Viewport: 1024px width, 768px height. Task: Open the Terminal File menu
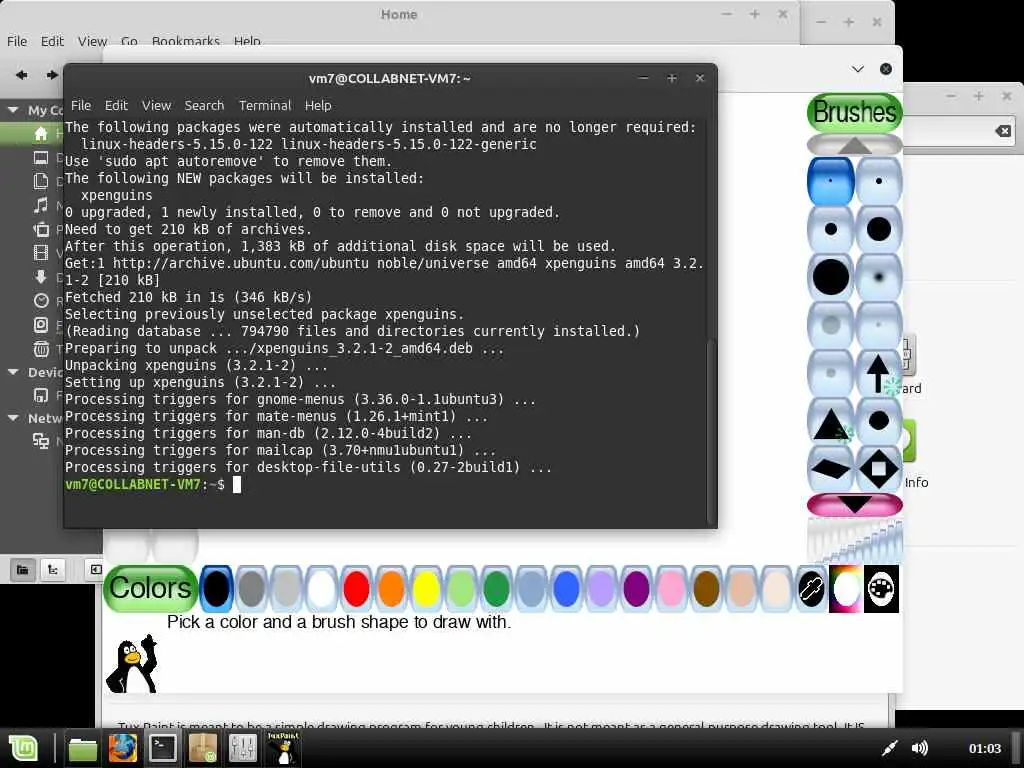tap(81, 105)
